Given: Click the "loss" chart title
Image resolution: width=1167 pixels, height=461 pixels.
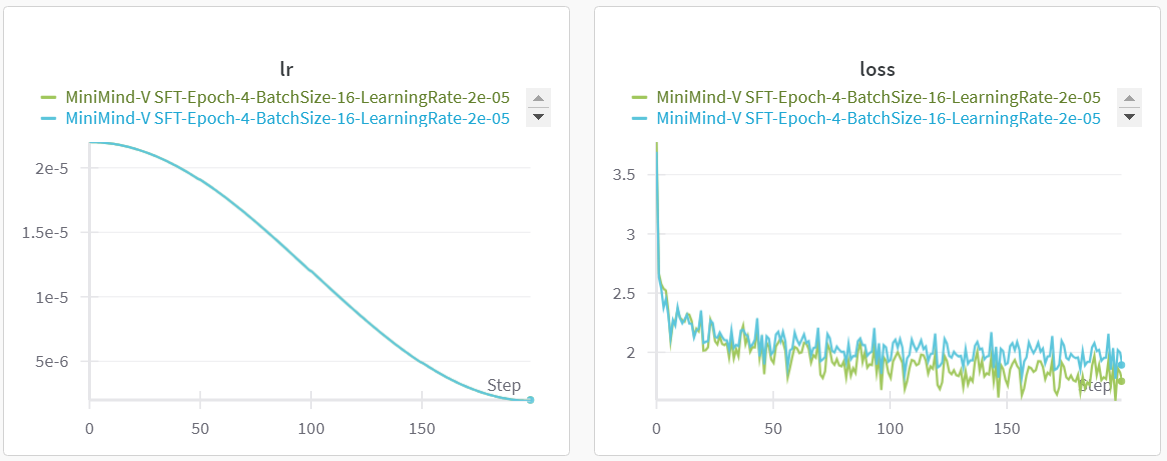Looking at the screenshot, I should (877, 69).
